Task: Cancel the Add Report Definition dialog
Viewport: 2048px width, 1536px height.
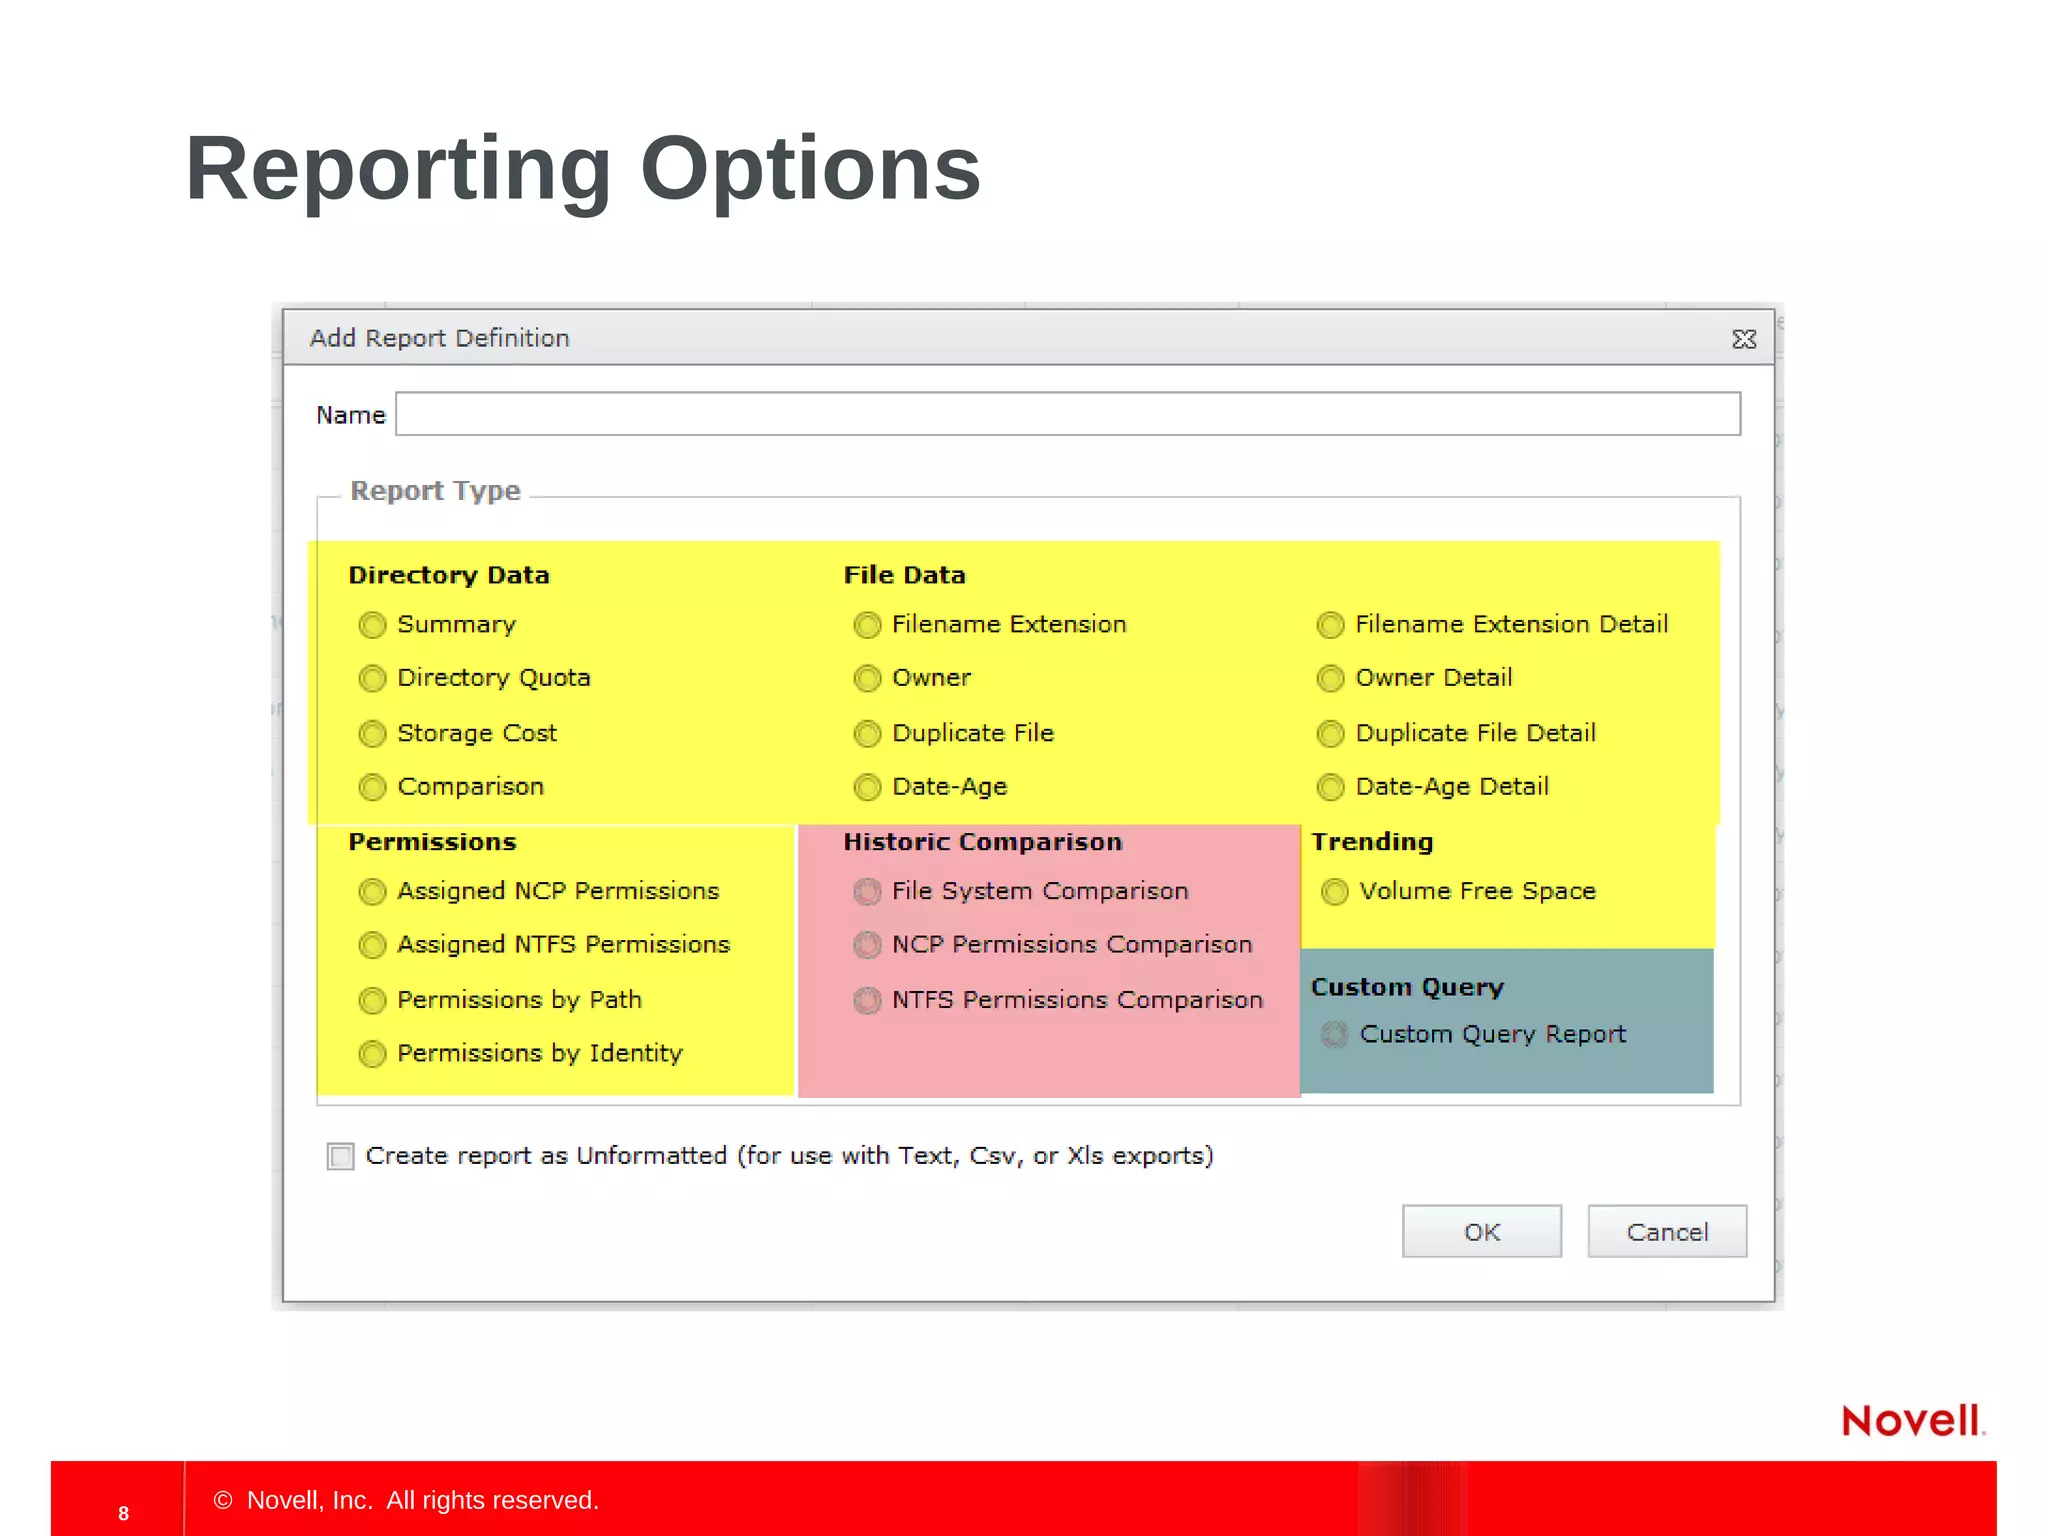Action: tap(1667, 1231)
